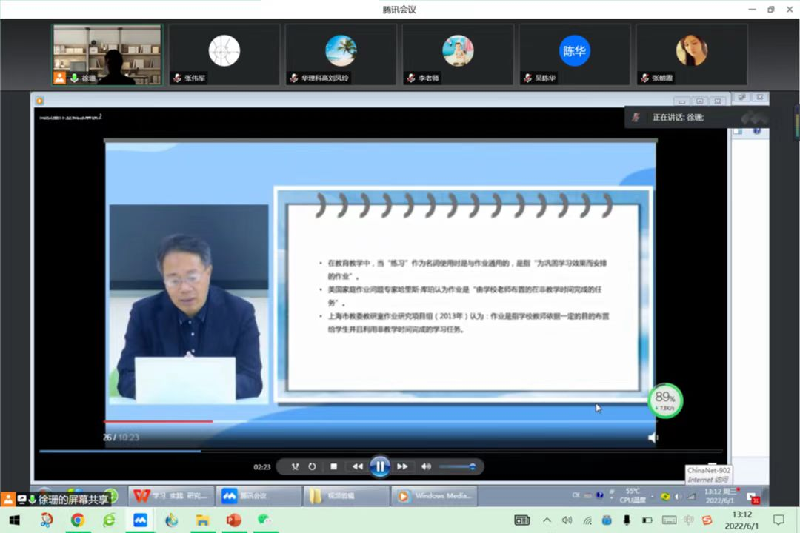Expand the hidden system tray icons chevron
Screen dimensions: 800x533
coord(547,520)
